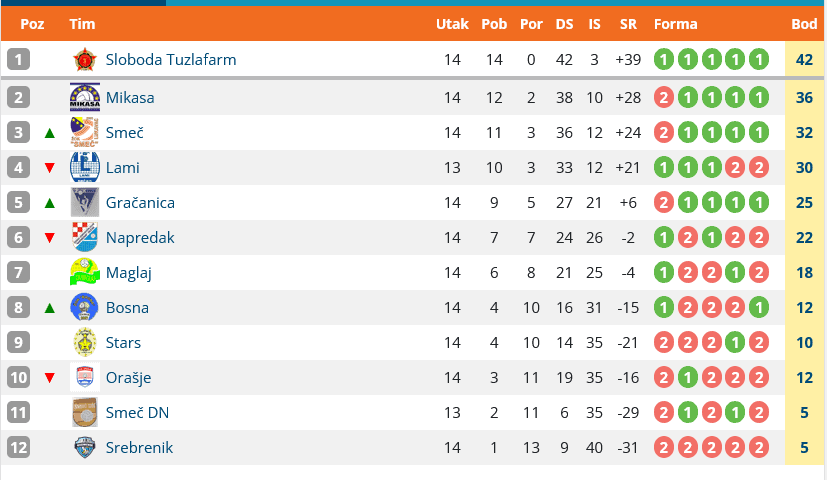The width and height of the screenshot is (827, 480).
Task: Click the Napredak checkered crest
Action: [x=85, y=238]
